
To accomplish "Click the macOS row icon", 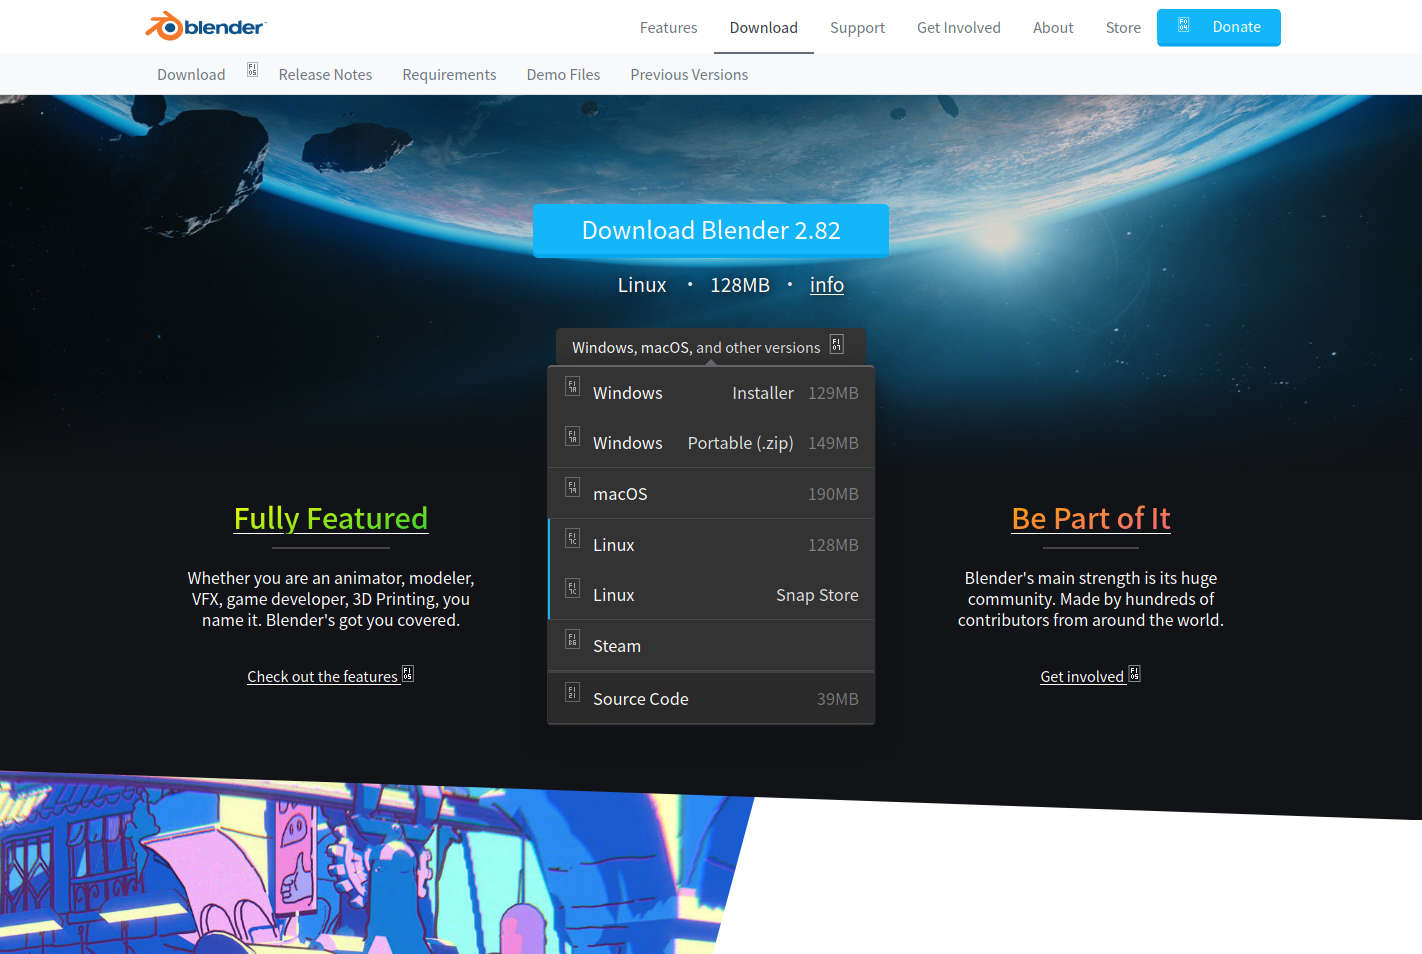I will (x=573, y=487).
